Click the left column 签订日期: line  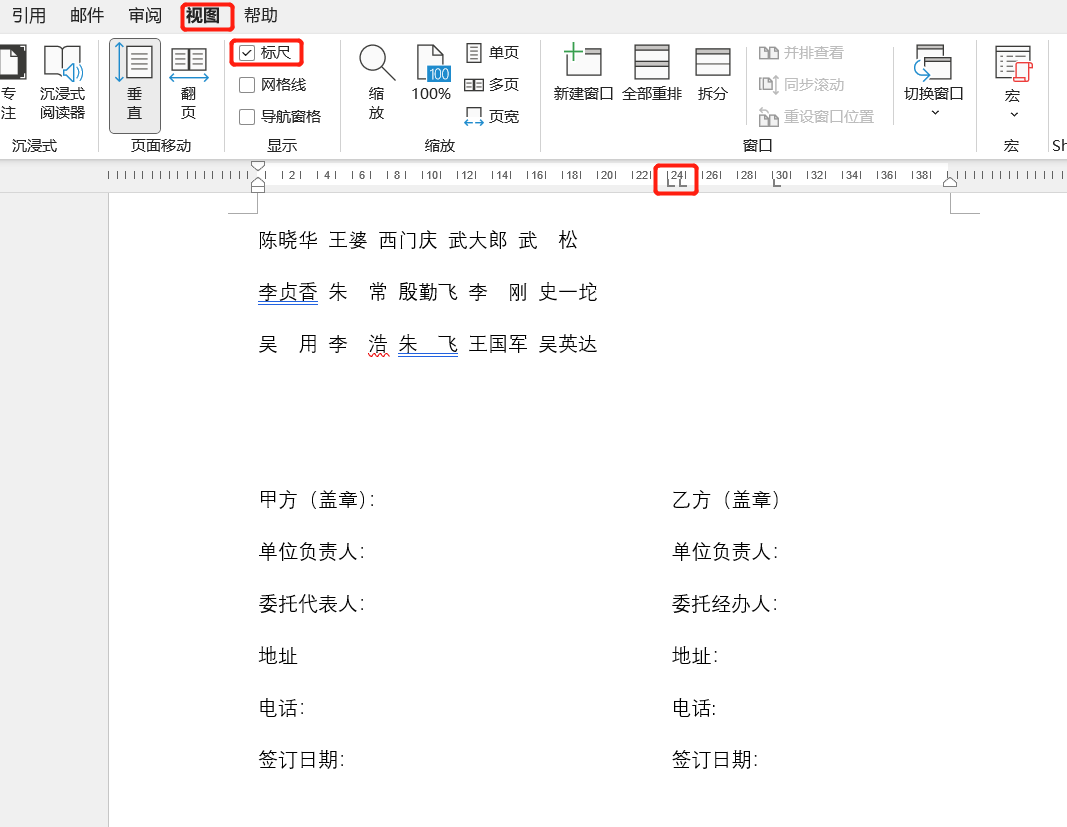coord(301,760)
